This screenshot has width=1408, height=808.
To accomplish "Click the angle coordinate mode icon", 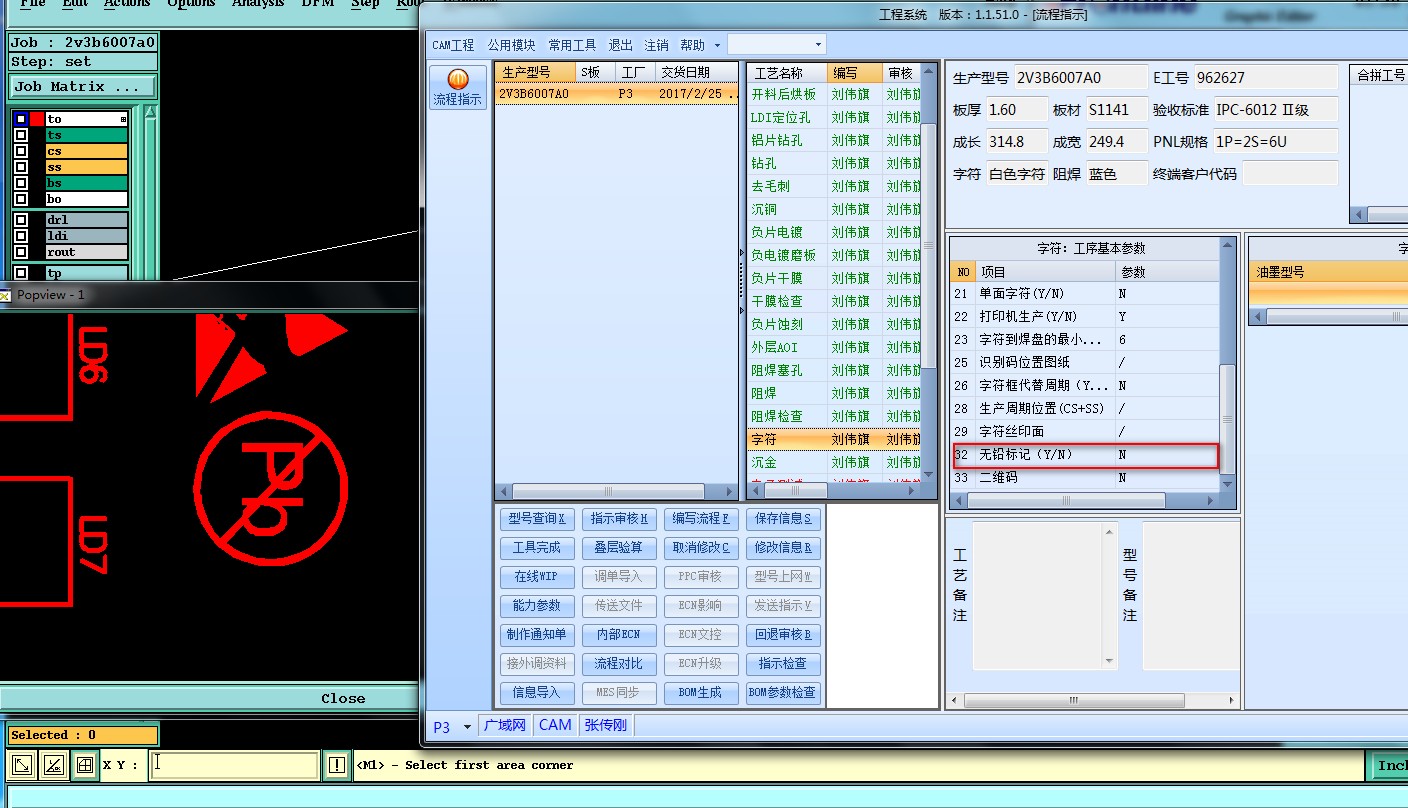I will click(x=54, y=766).
